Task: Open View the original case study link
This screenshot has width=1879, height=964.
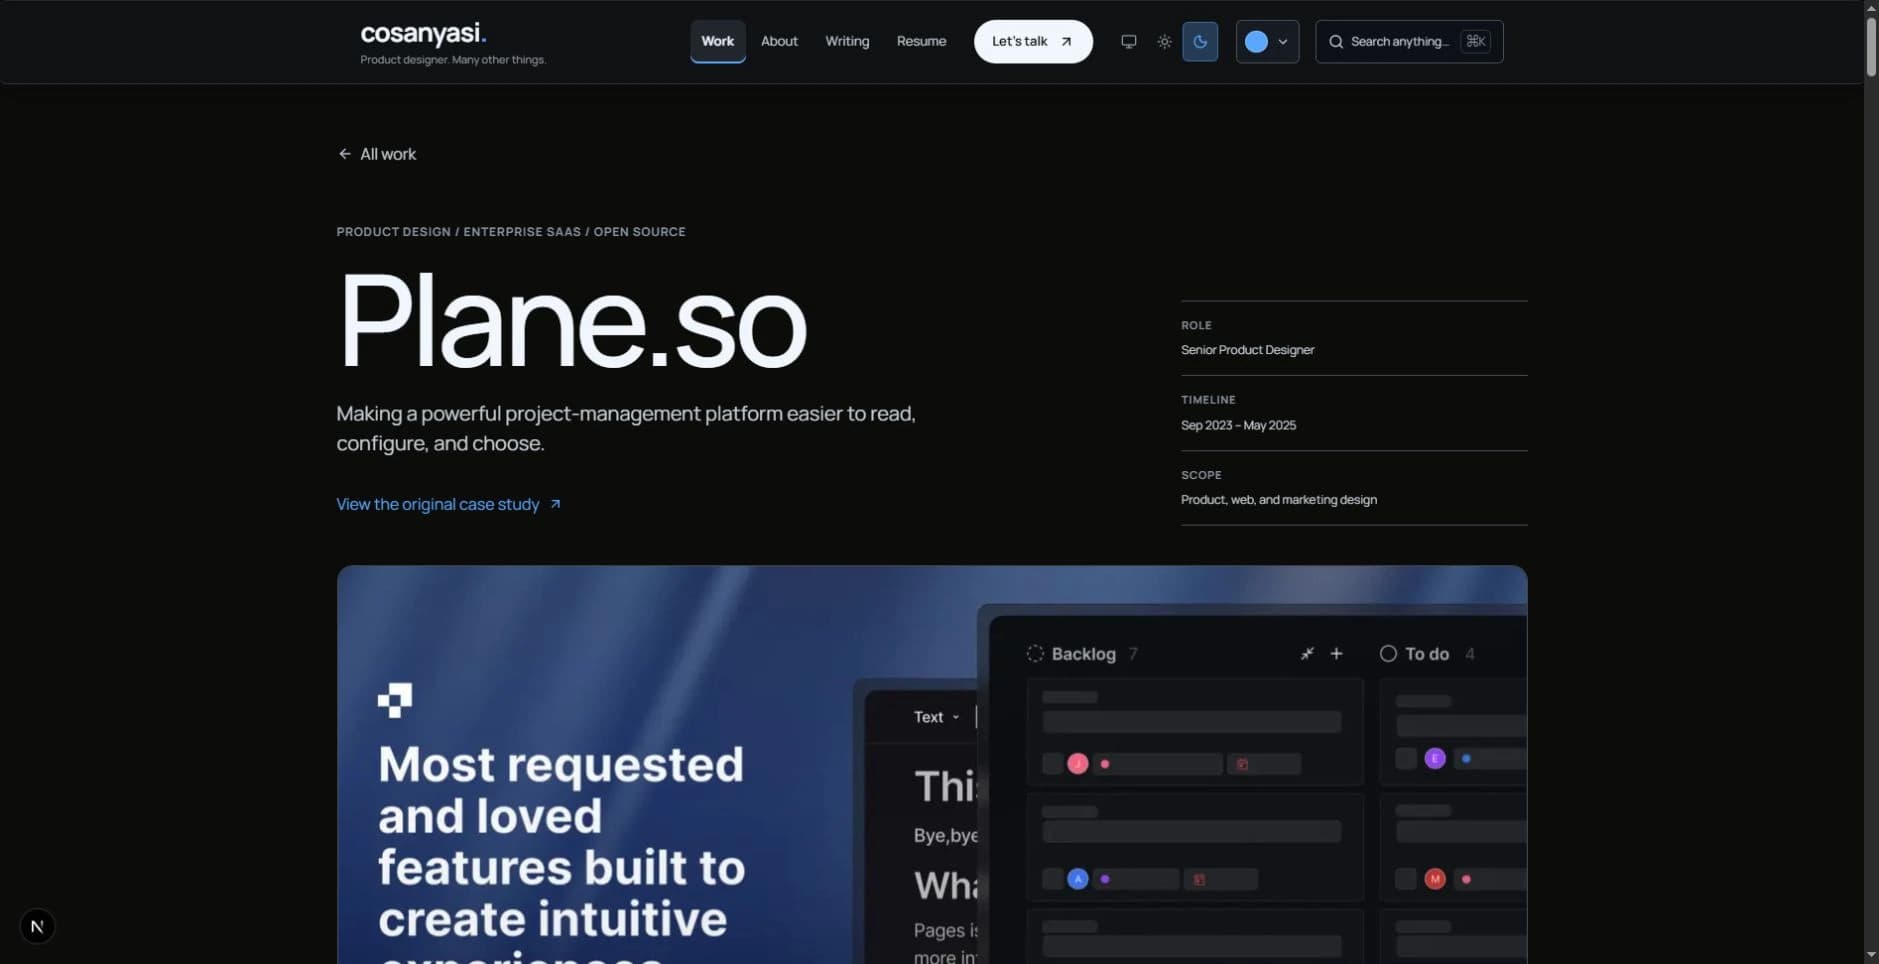Action: (449, 504)
